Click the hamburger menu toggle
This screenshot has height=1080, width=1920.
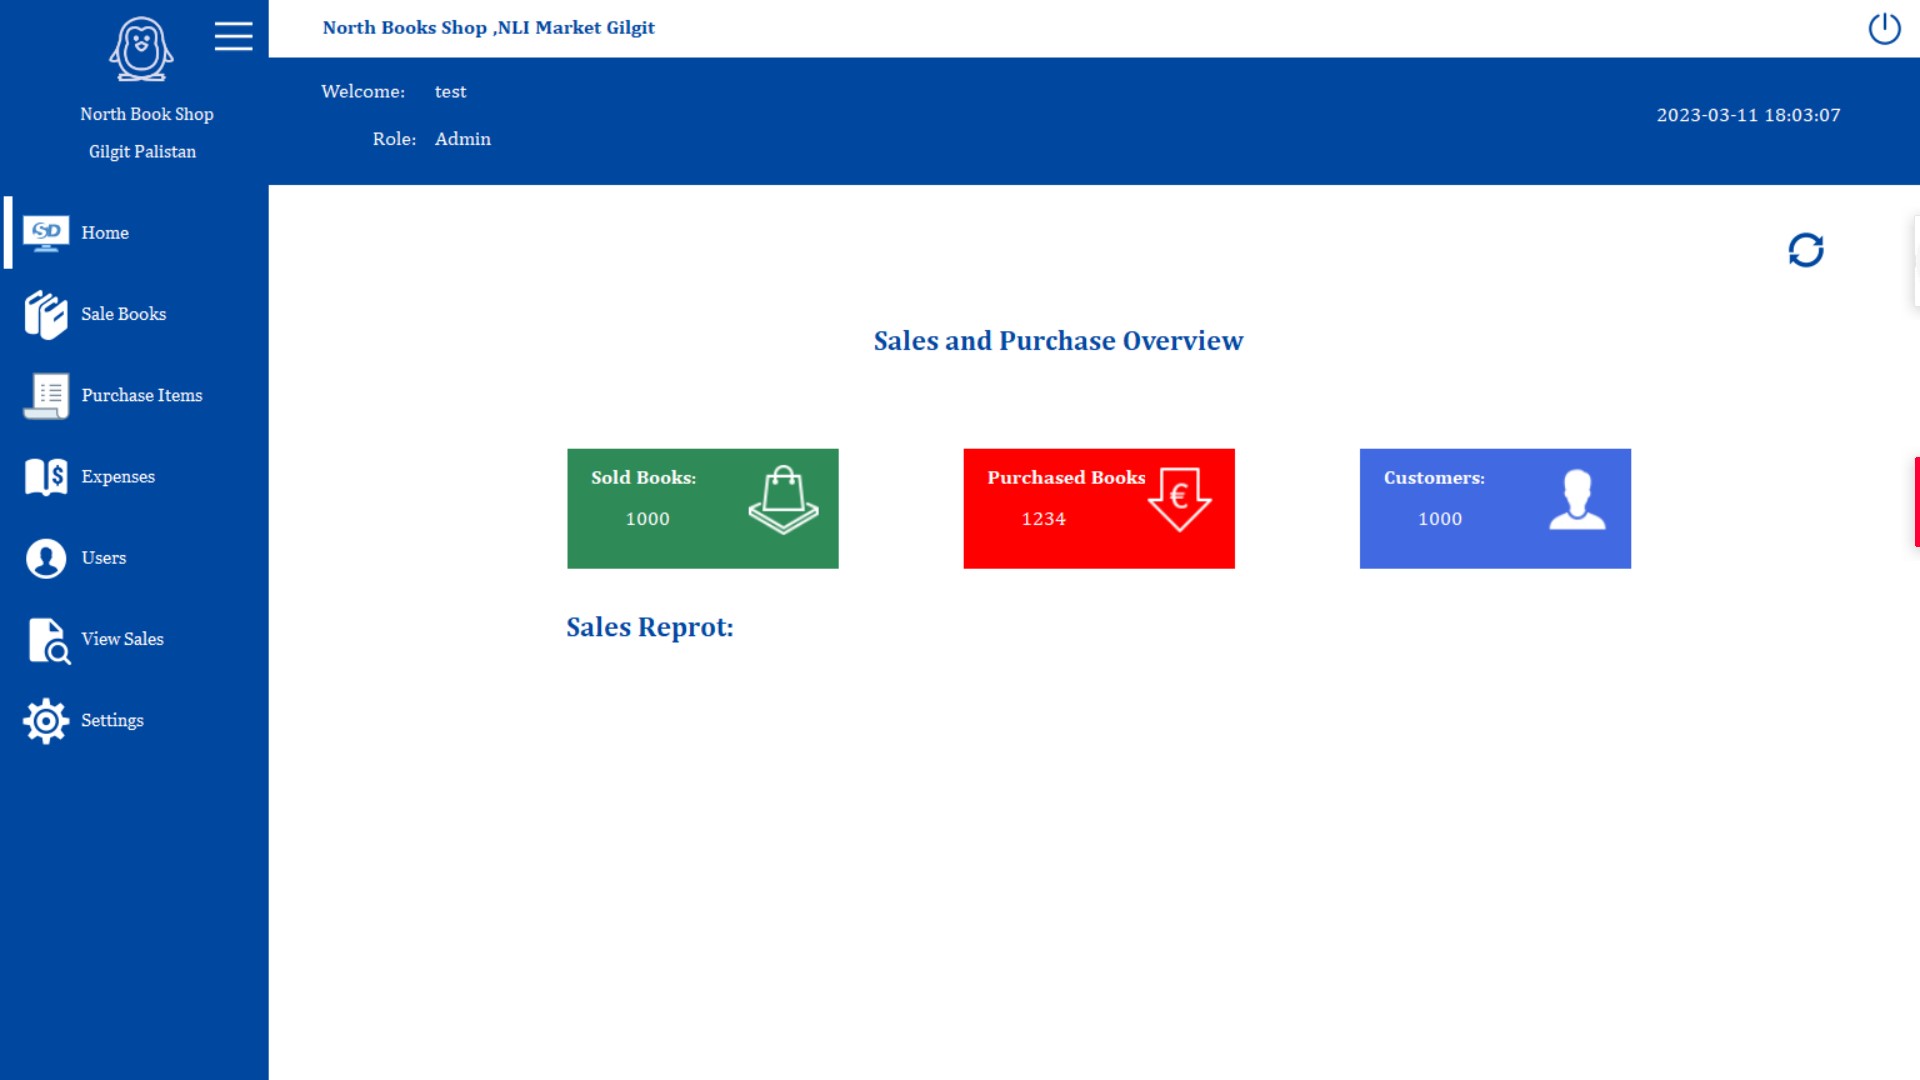click(x=233, y=36)
